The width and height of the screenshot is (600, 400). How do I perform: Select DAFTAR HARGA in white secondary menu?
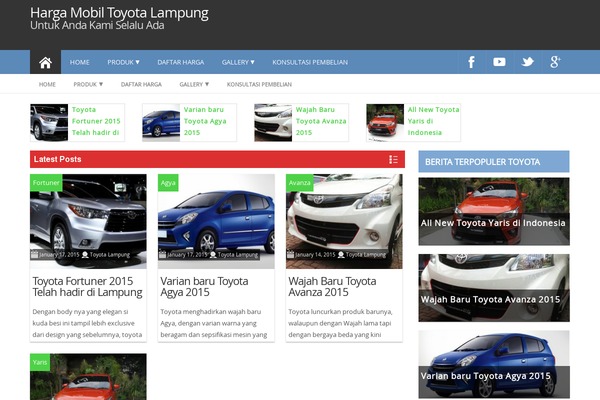tap(141, 84)
